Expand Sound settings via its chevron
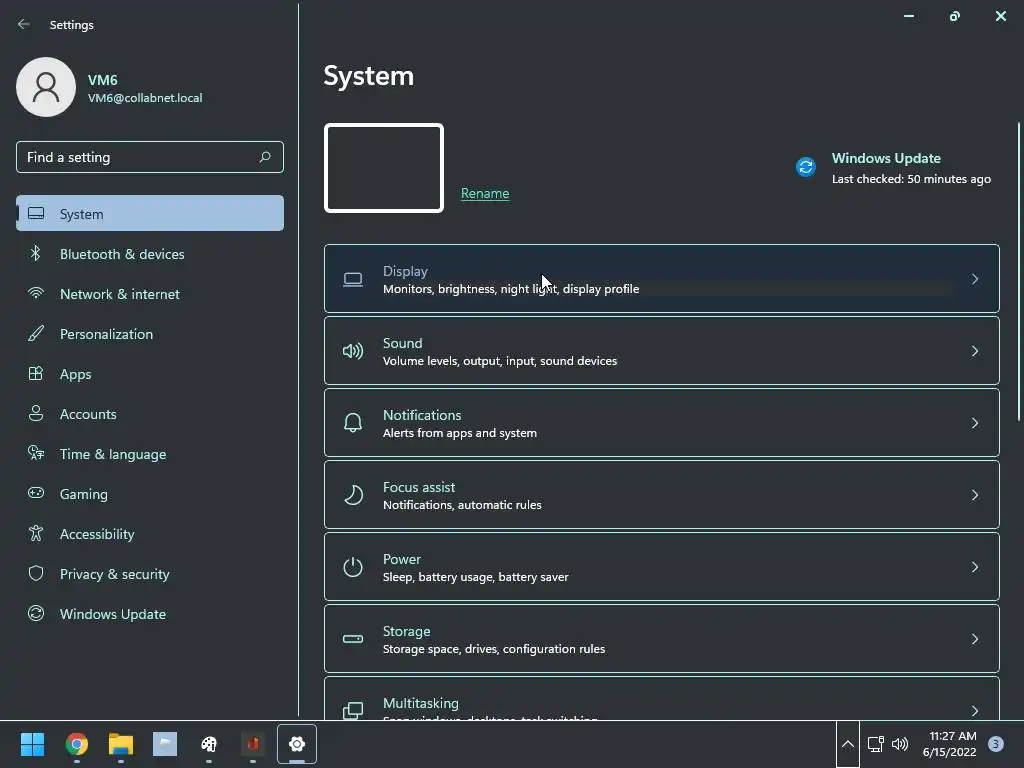 pos(974,351)
